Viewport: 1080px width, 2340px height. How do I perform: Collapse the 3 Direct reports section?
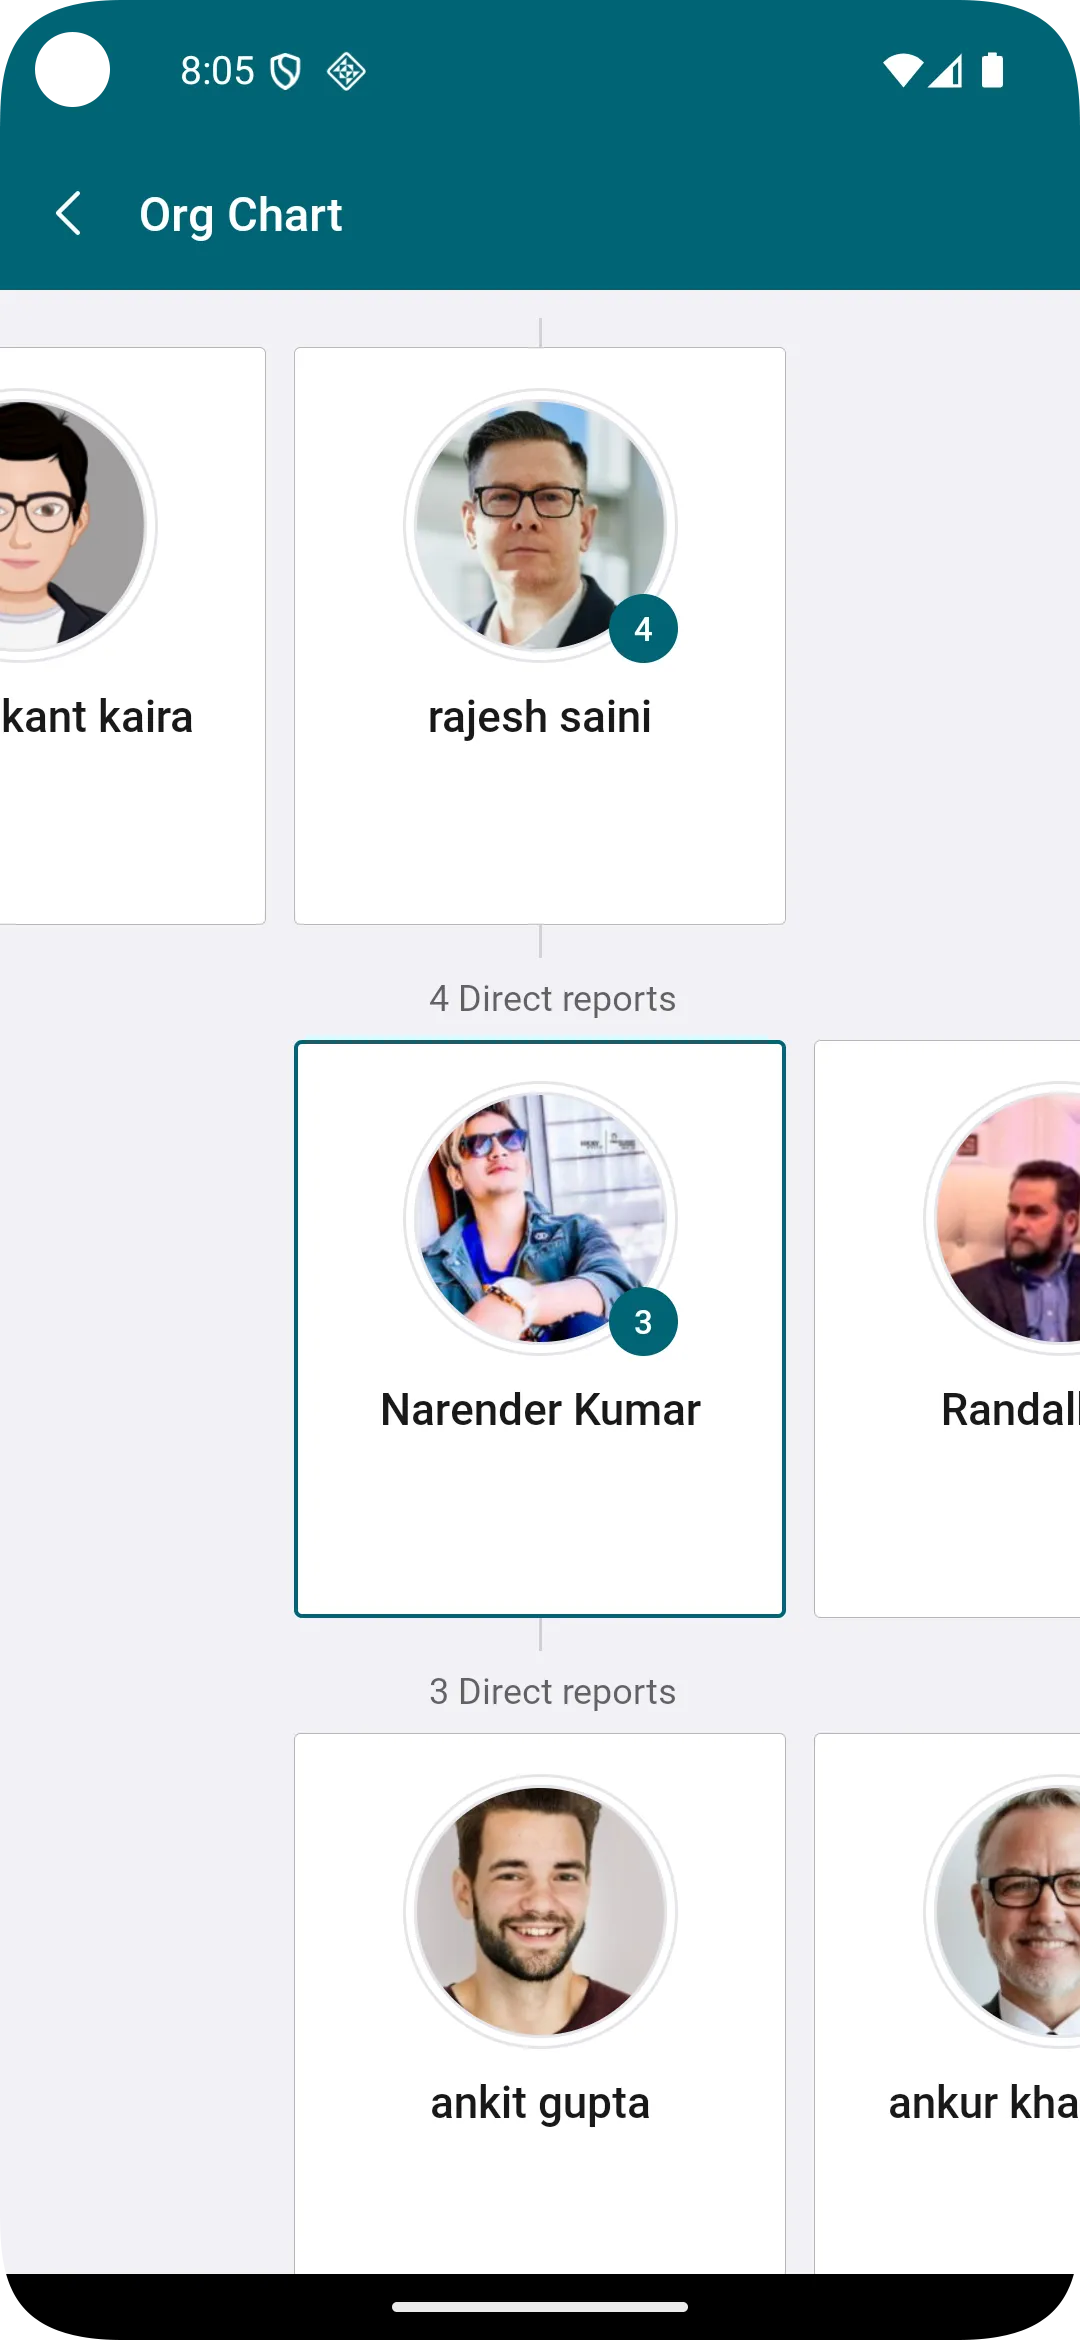(552, 1692)
